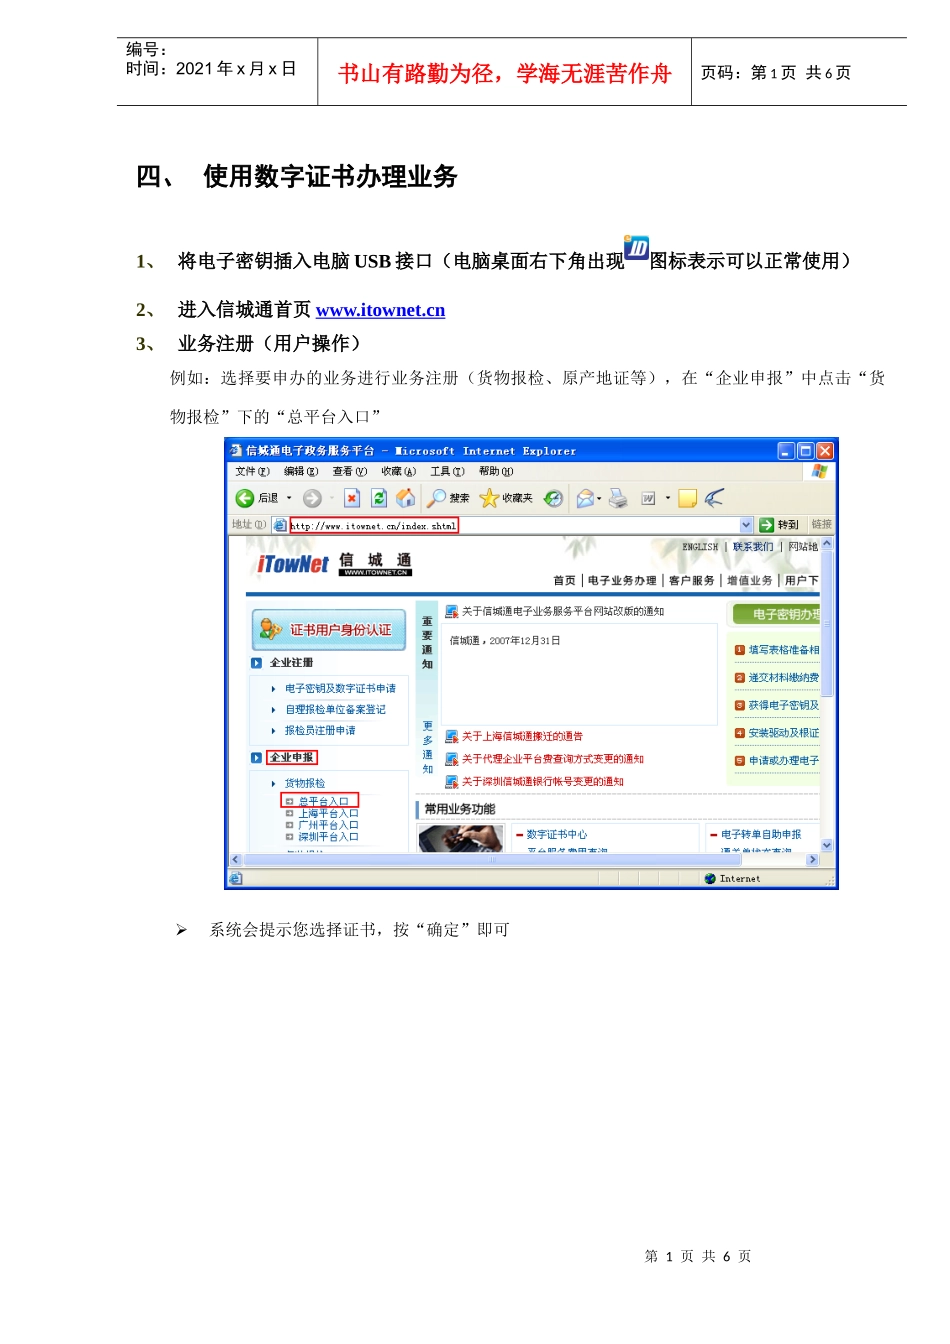Click the 电子业务办理 navigation tab
The height and width of the screenshot is (1344, 950).
pyautogui.click(x=622, y=581)
